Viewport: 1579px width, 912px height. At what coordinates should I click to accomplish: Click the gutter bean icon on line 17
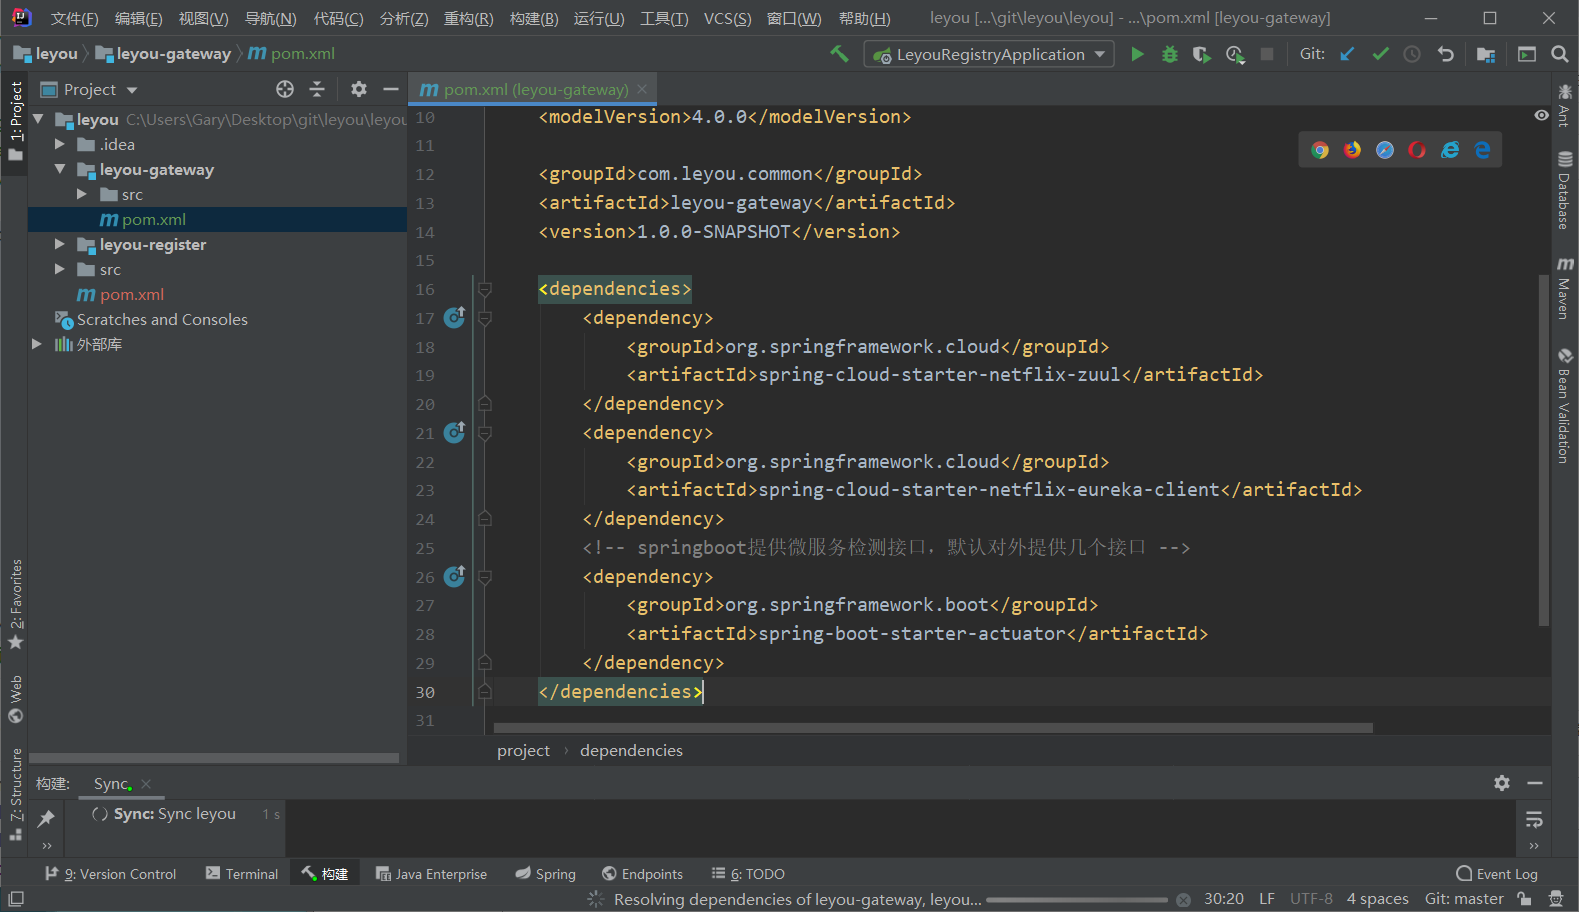click(454, 317)
